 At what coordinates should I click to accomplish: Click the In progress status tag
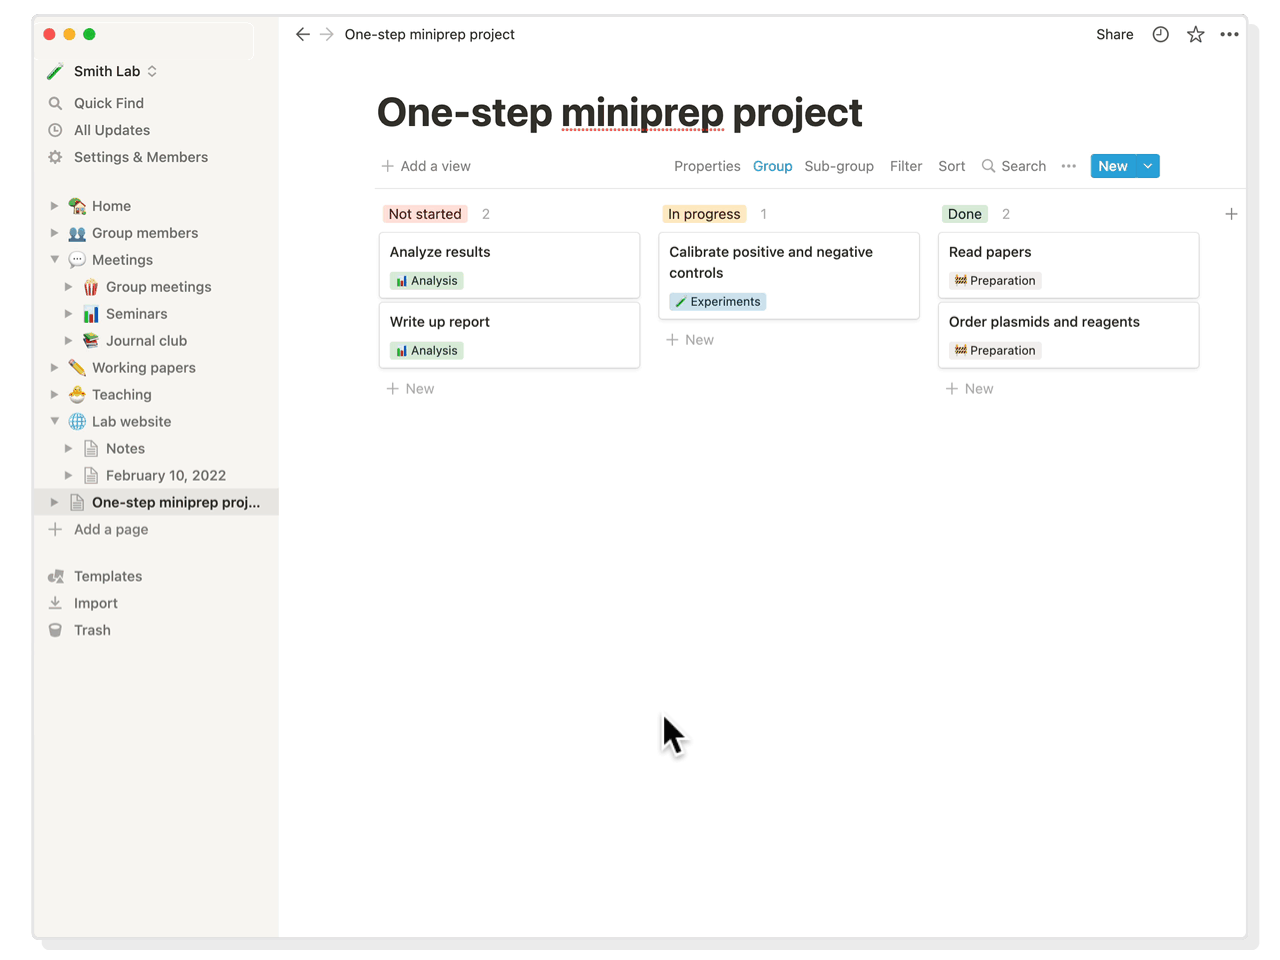[x=704, y=214]
